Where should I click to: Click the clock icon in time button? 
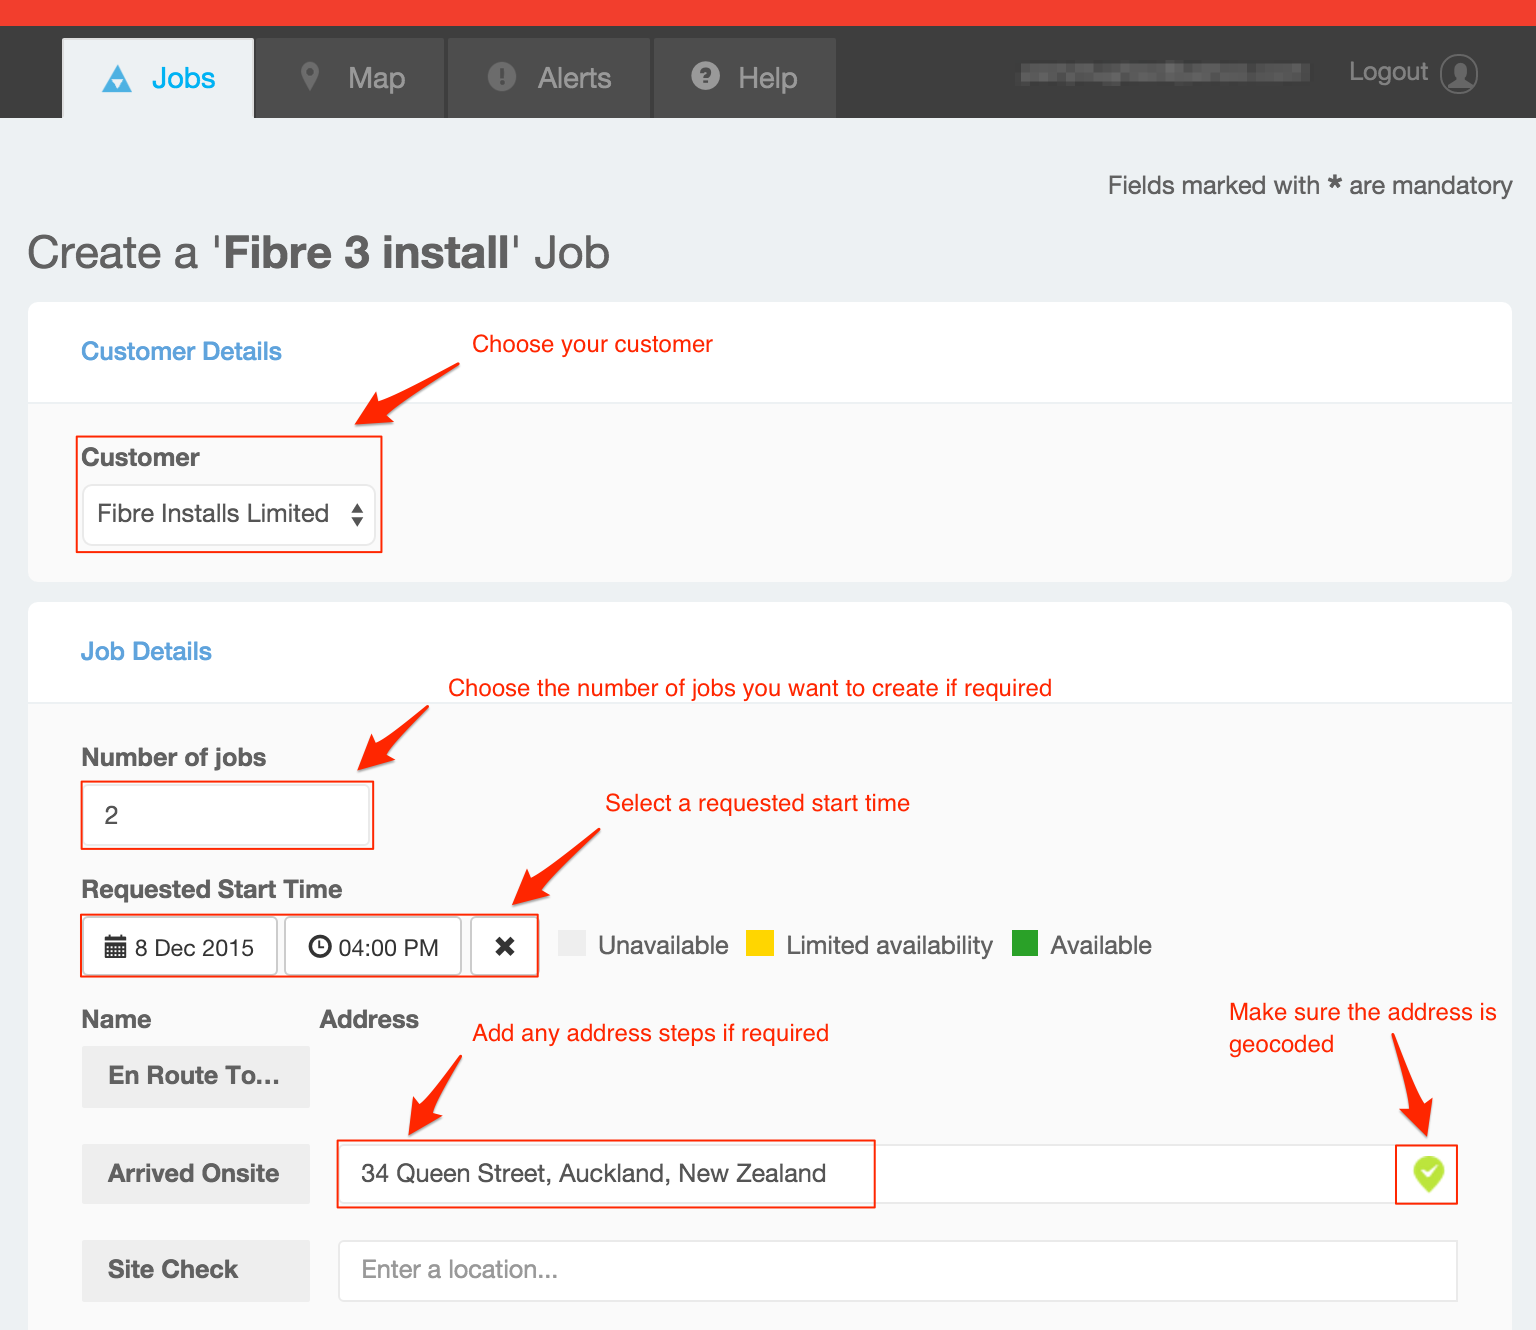(x=320, y=946)
